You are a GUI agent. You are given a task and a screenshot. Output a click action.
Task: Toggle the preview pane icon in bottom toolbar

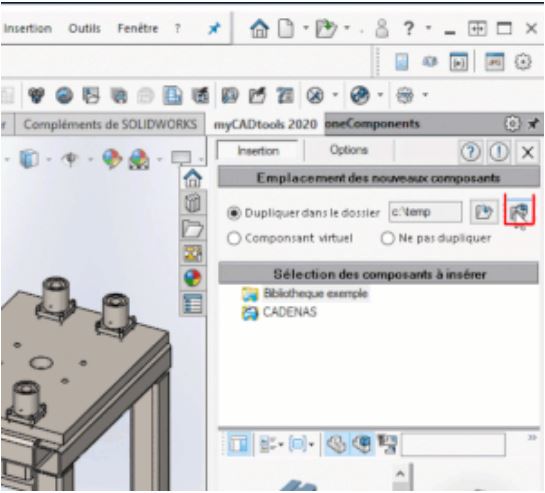(239, 444)
